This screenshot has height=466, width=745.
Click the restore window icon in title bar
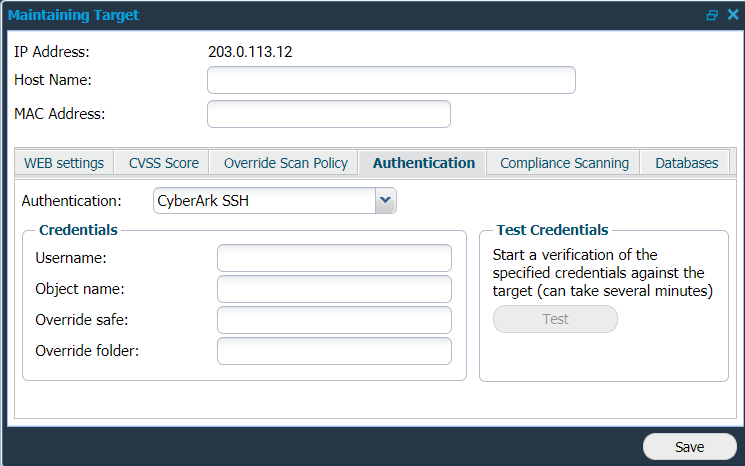(712, 15)
